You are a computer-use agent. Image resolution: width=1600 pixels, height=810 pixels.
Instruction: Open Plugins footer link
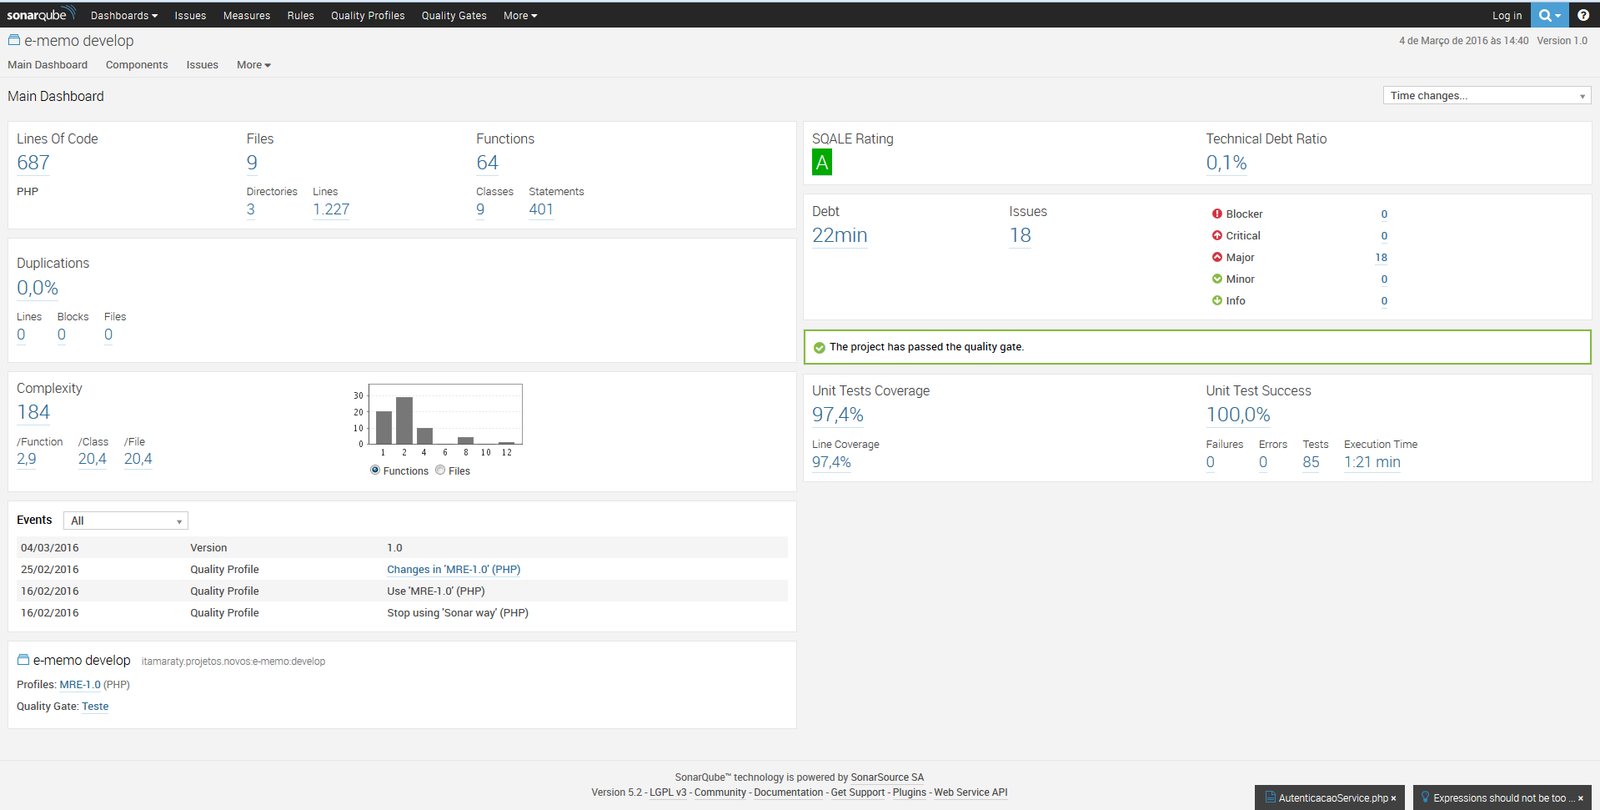click(909, 792)
